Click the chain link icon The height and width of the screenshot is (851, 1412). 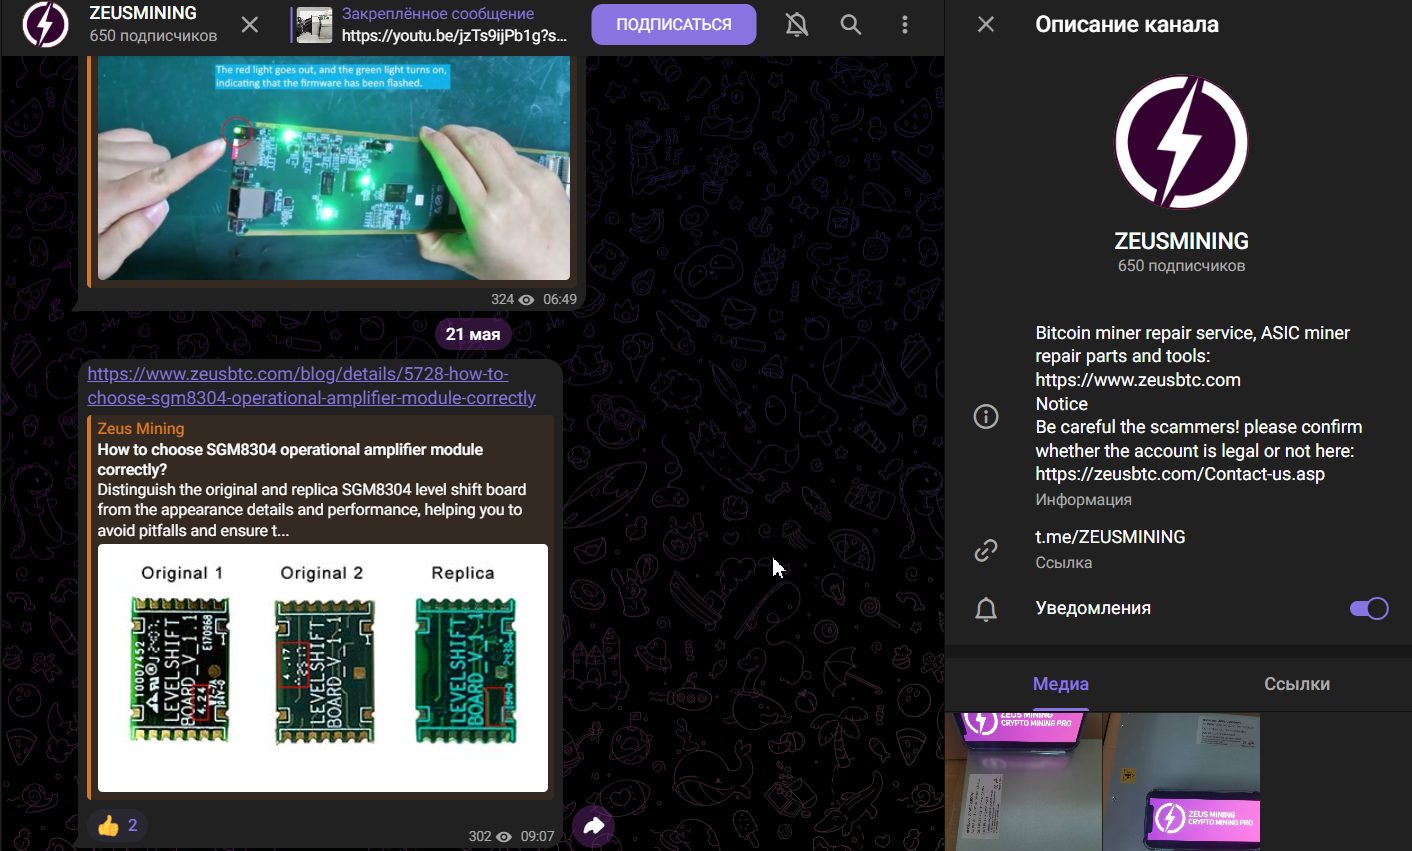[x=986, y=550]
